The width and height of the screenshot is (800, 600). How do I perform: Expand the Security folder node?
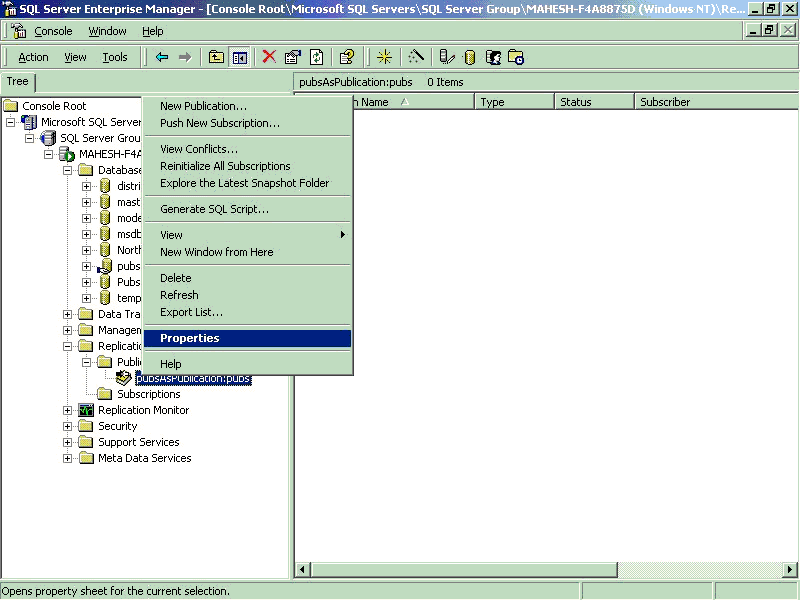pos(67,426)
